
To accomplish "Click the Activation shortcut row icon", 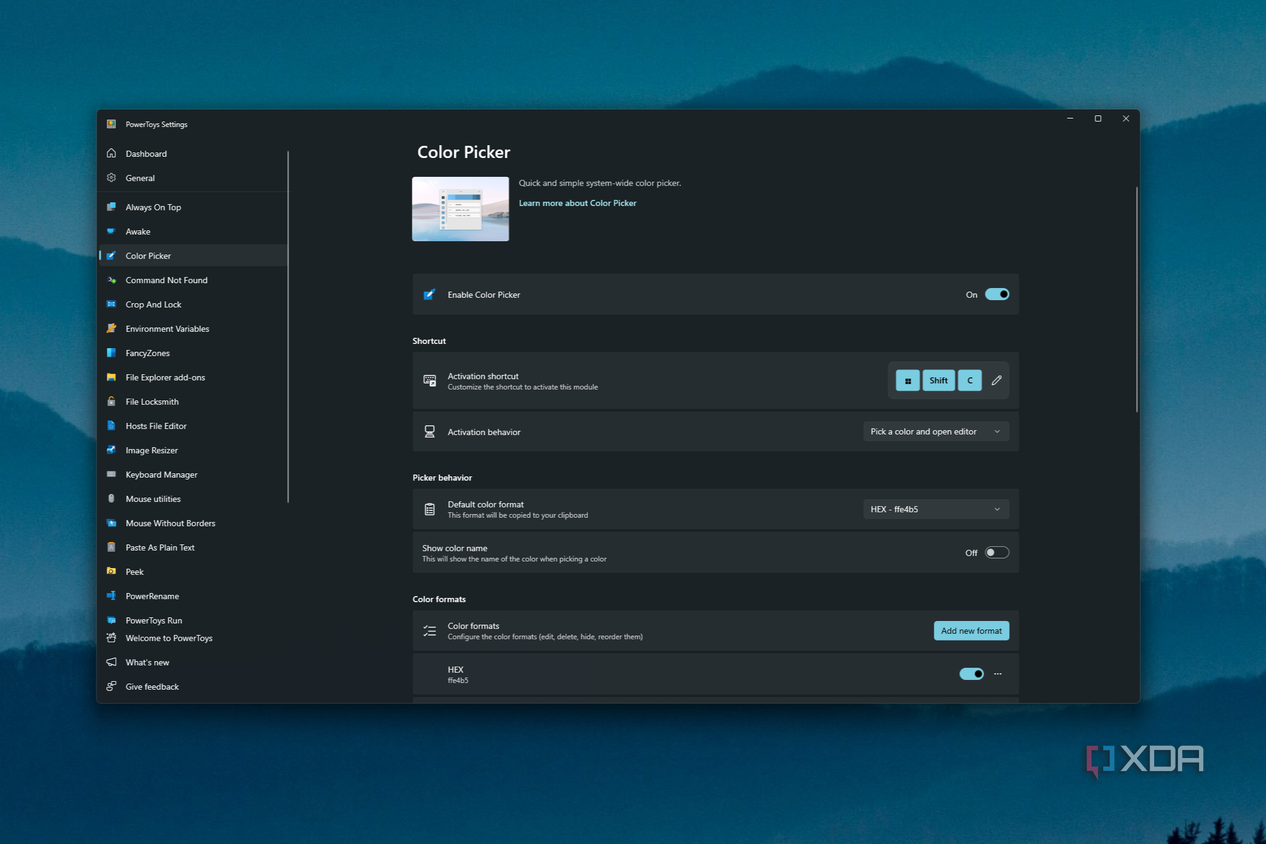I will [430, 381].
